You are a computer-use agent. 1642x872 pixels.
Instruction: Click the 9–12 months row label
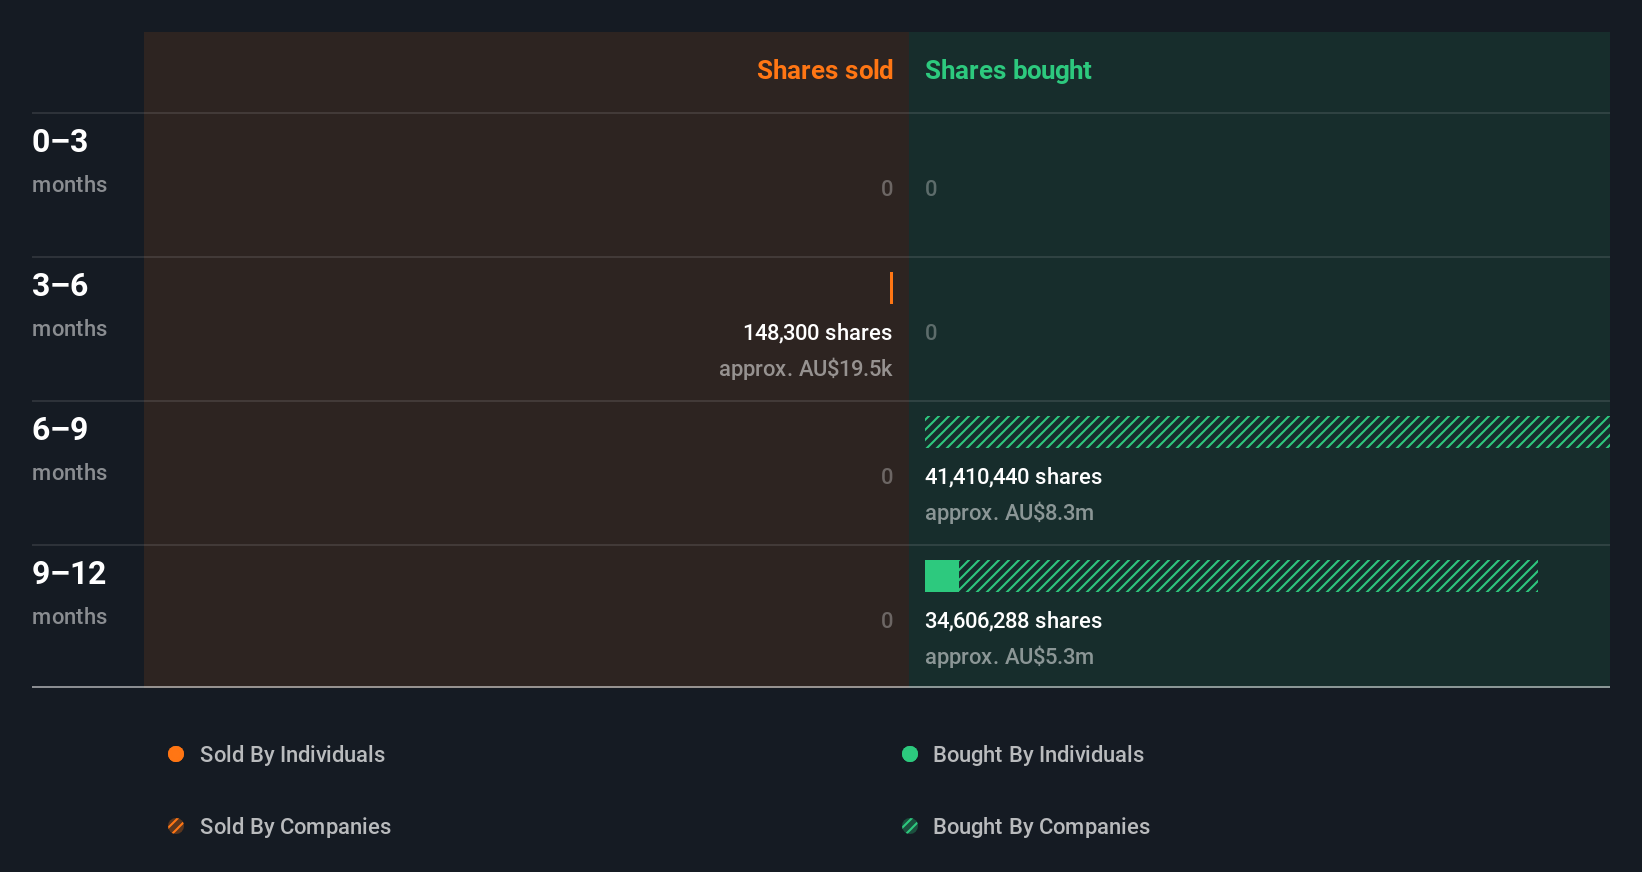pos(69,593)
